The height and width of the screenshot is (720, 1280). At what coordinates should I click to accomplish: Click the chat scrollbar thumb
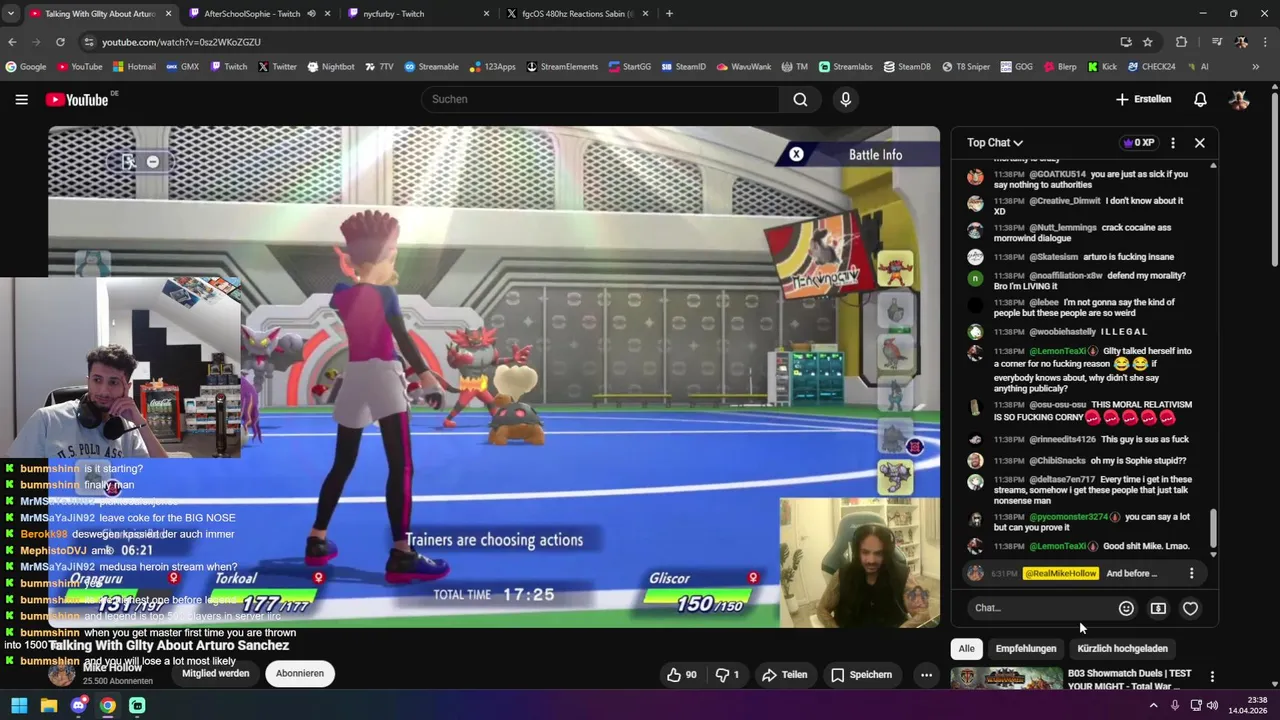(x=1213, y=527)
